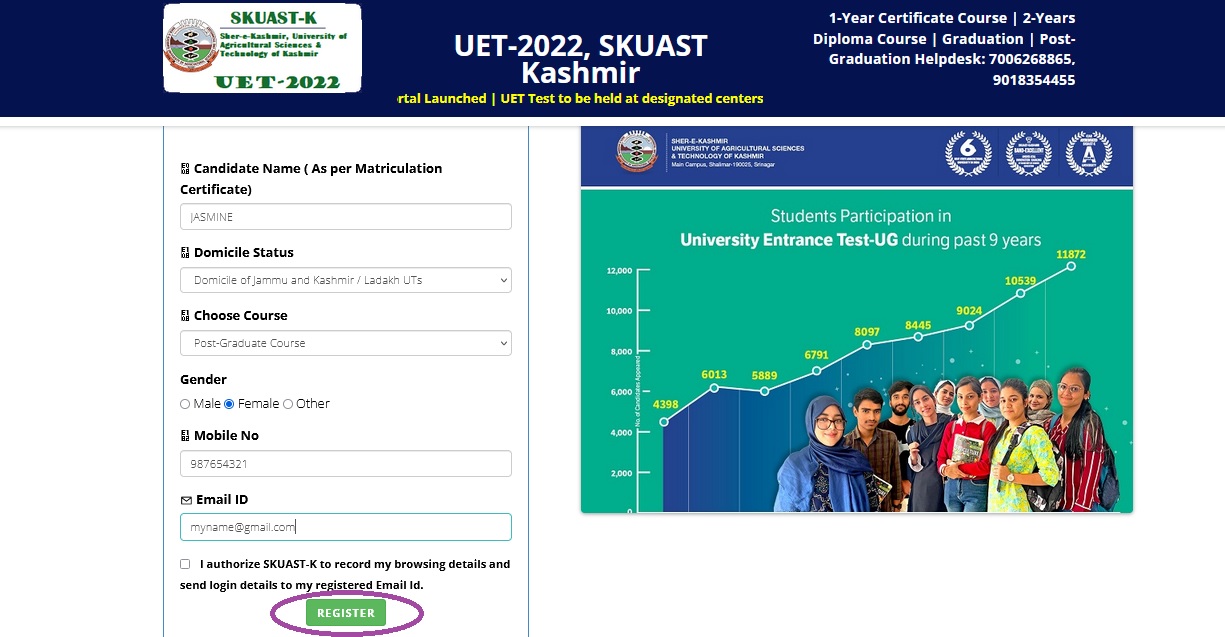Click the 6013 value on the chart

click(714, 375)
